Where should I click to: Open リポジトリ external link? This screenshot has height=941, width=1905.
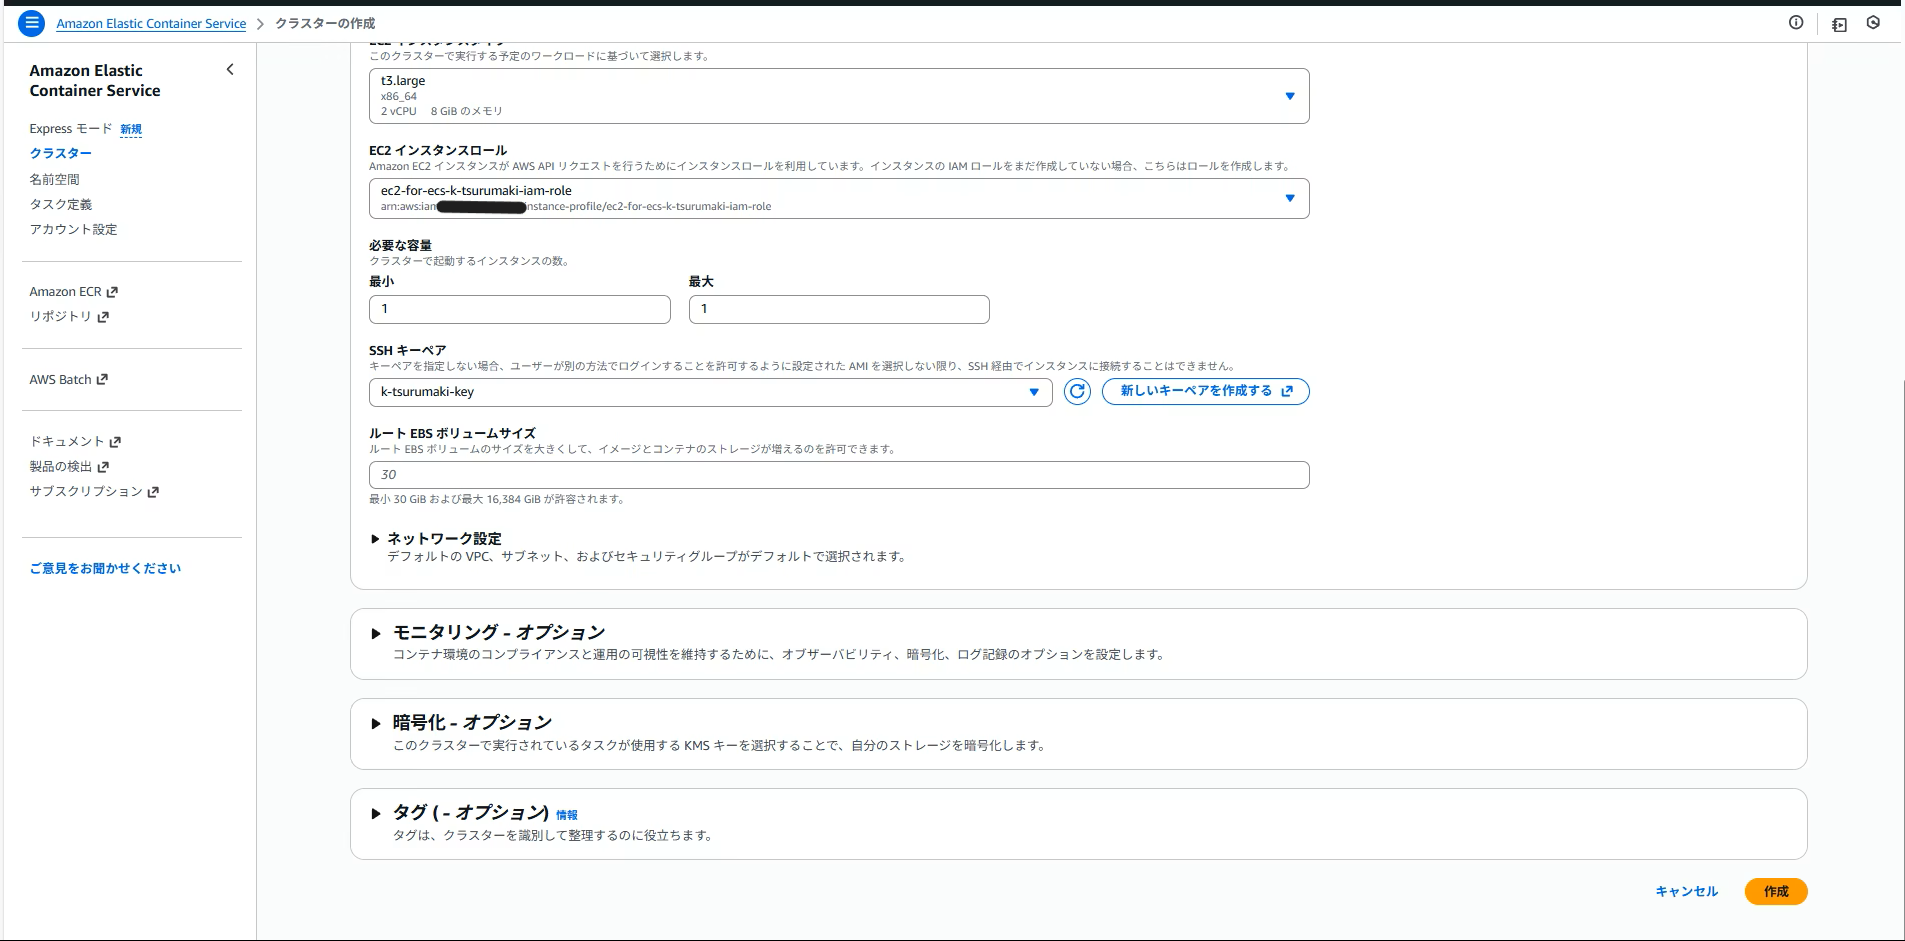click(x=69, y=316)
